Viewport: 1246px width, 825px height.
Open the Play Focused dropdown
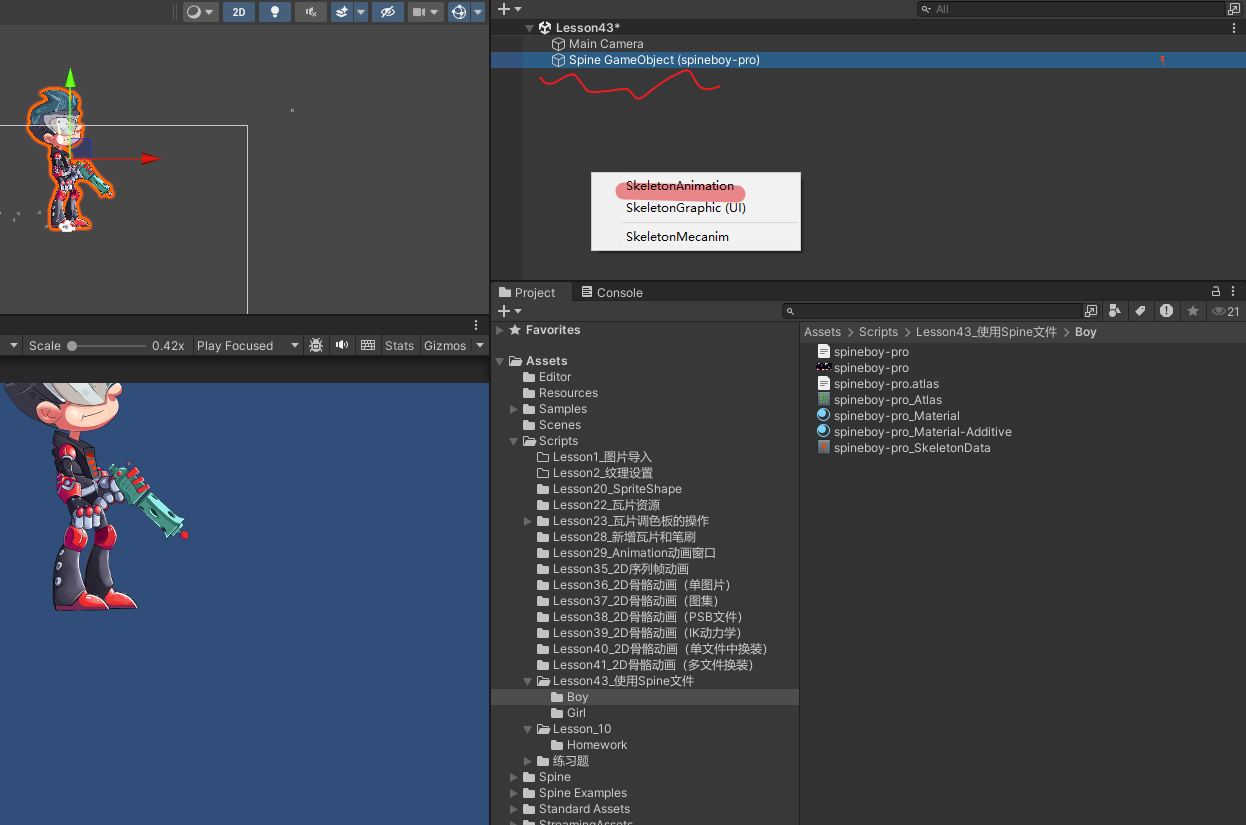coord(248,346)
